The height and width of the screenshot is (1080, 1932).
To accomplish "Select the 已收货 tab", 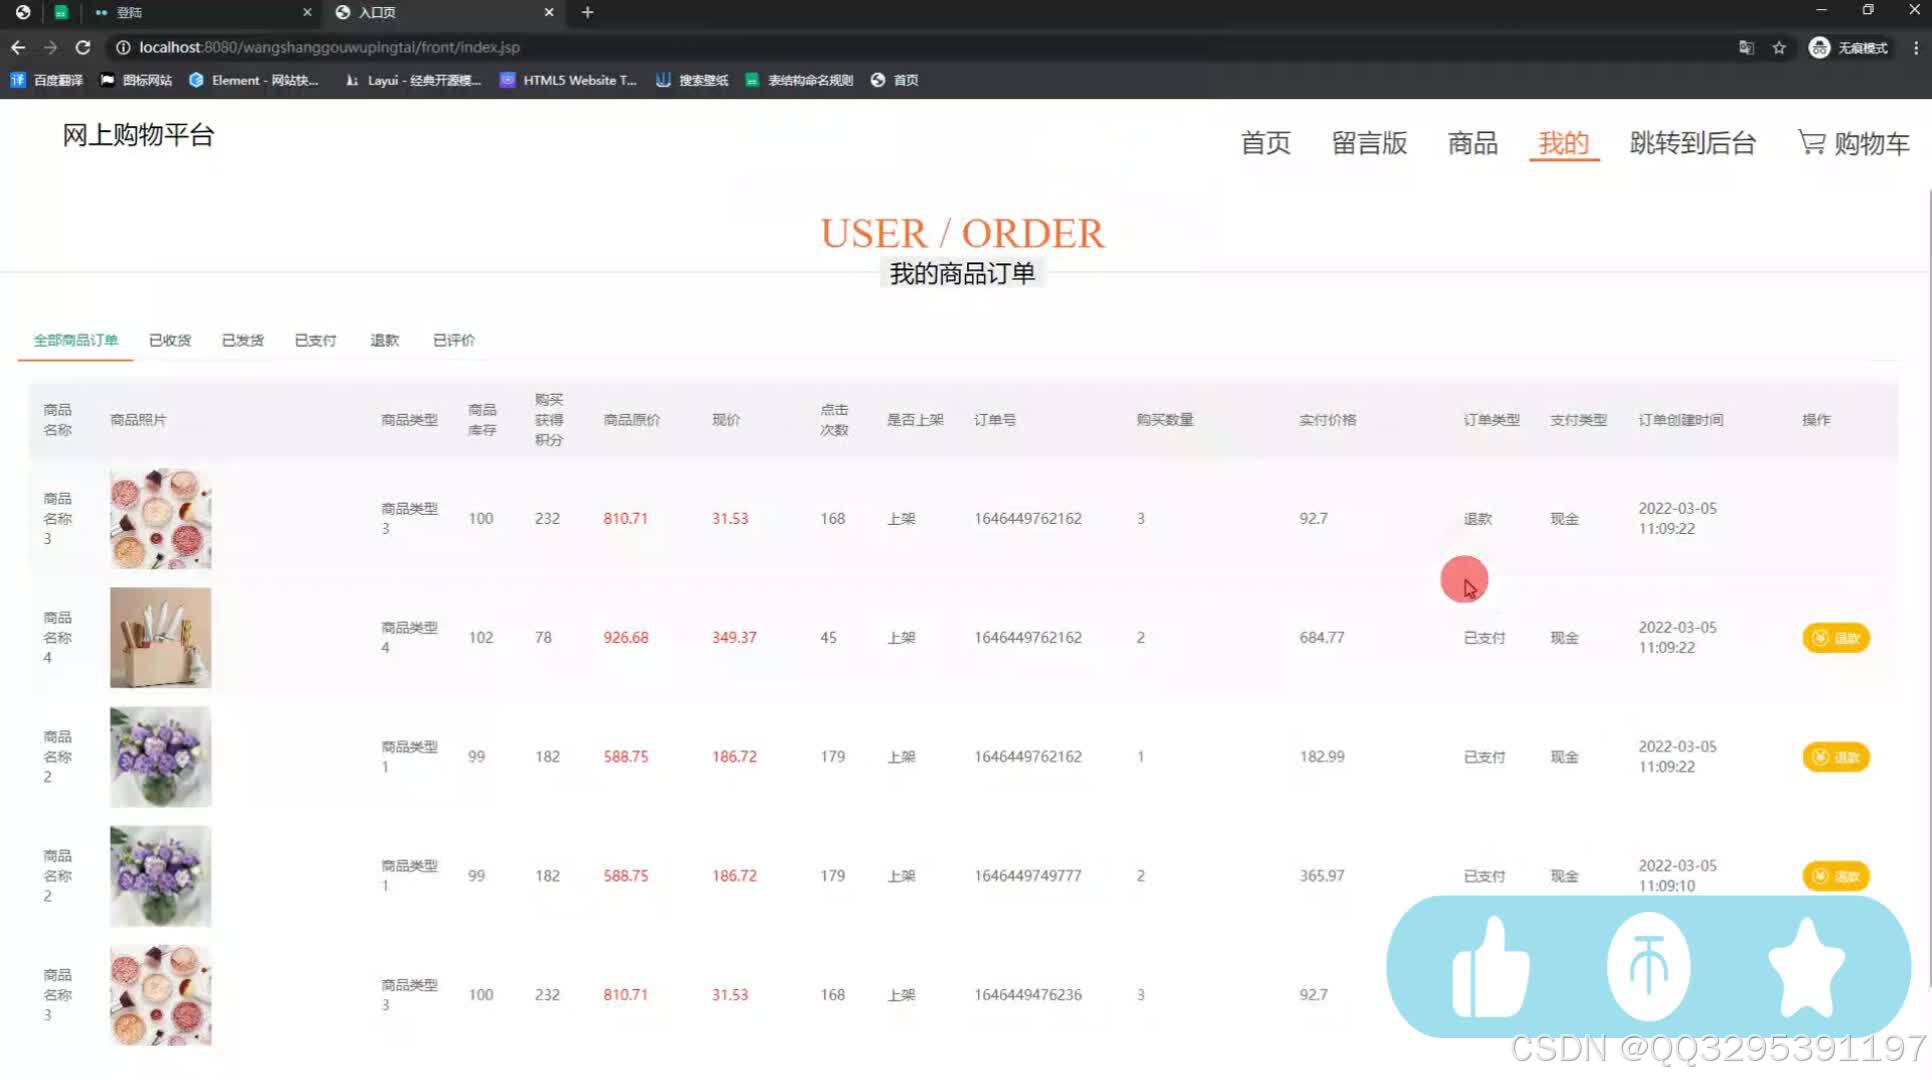I will point(170,340).
